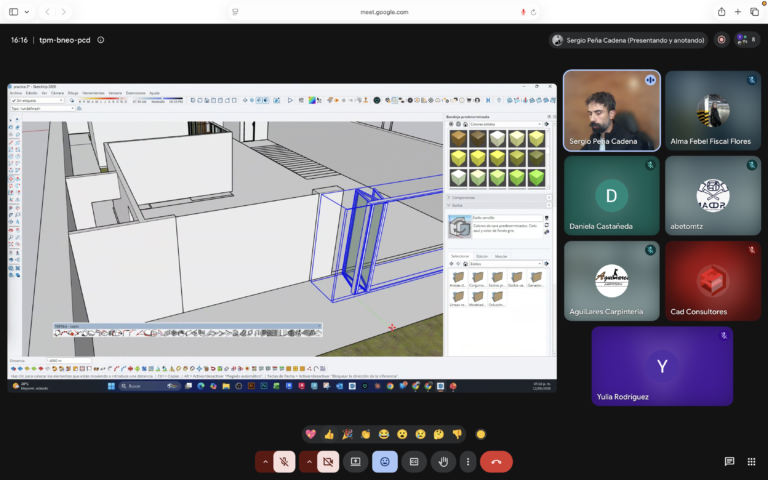Open microphone audio settings caret

(x=265, y=462)
